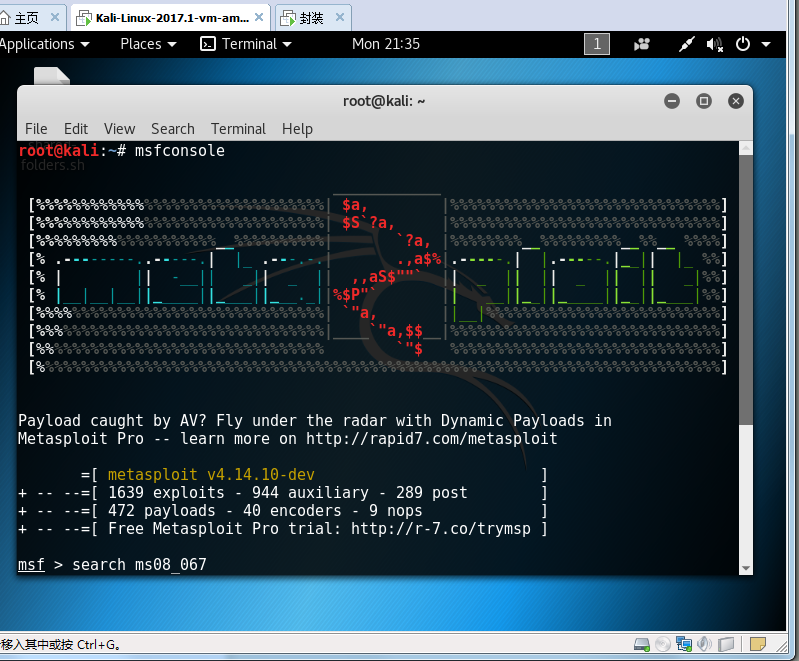799x661 pixels.
Task: Open the File menu in terminal
Action: (x=36, y=129)
